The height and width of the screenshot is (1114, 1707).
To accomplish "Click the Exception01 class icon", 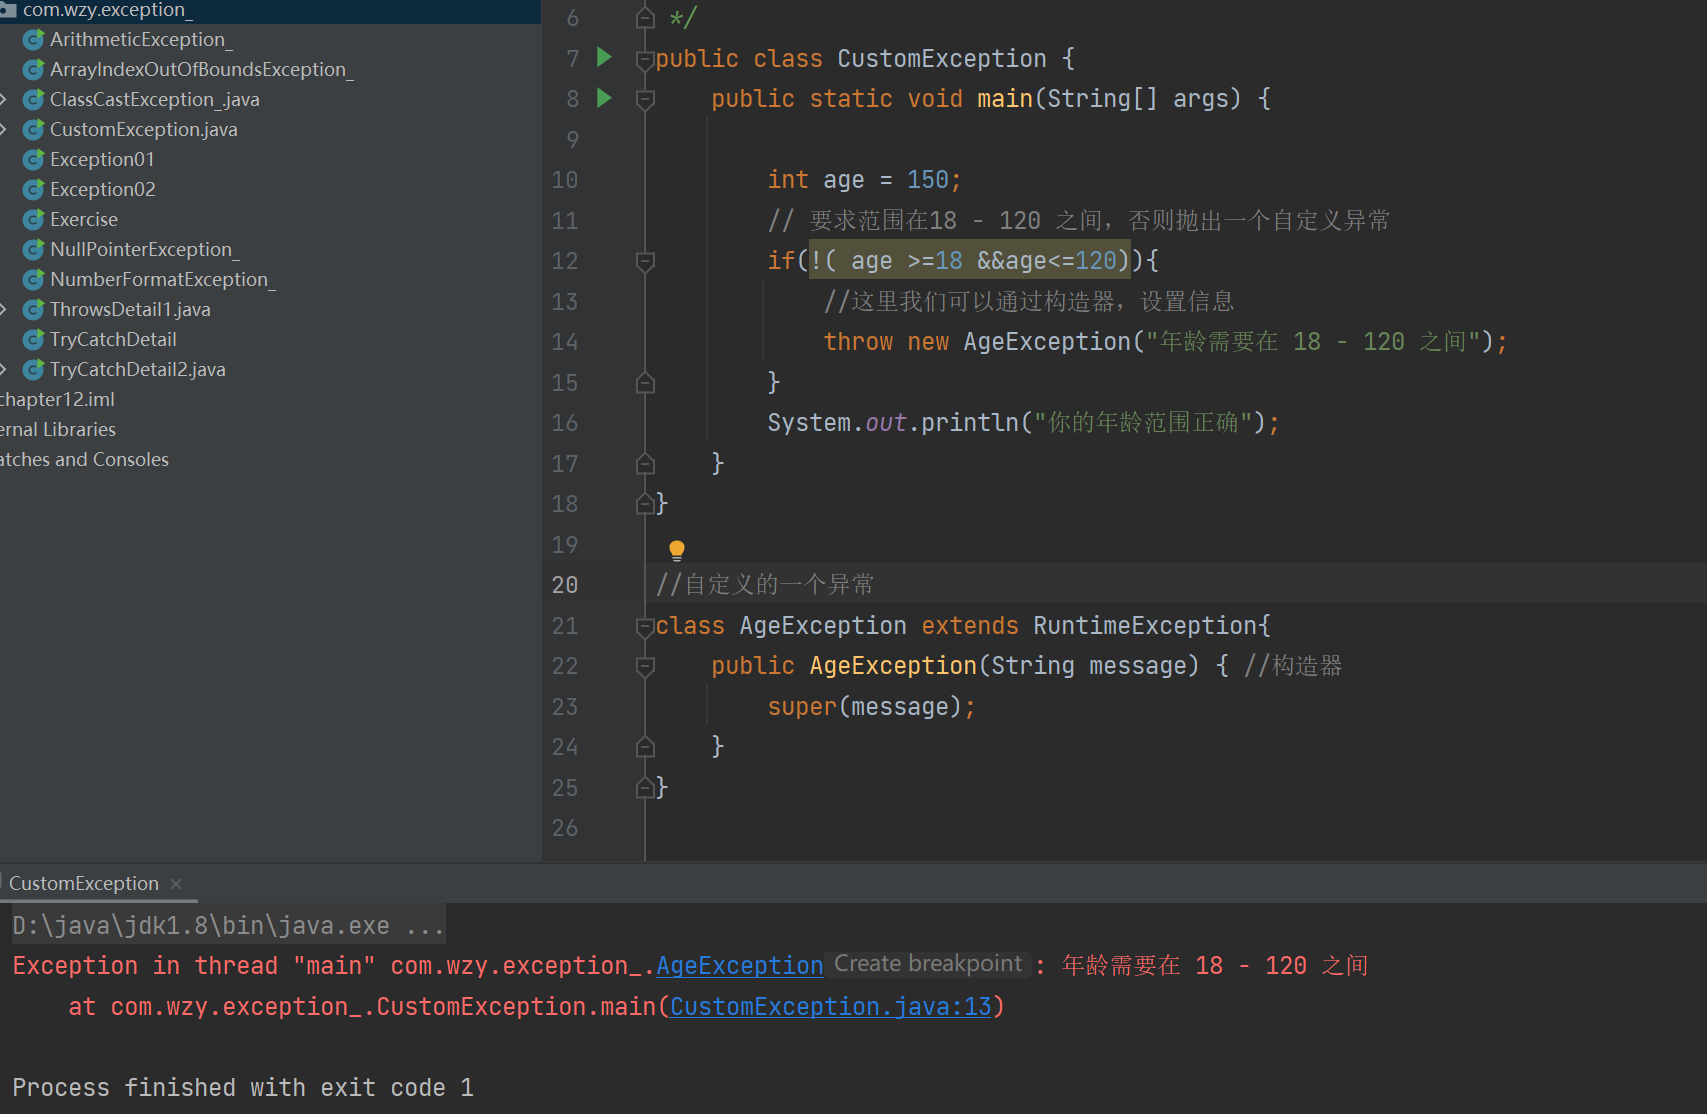I will point(34,160).
